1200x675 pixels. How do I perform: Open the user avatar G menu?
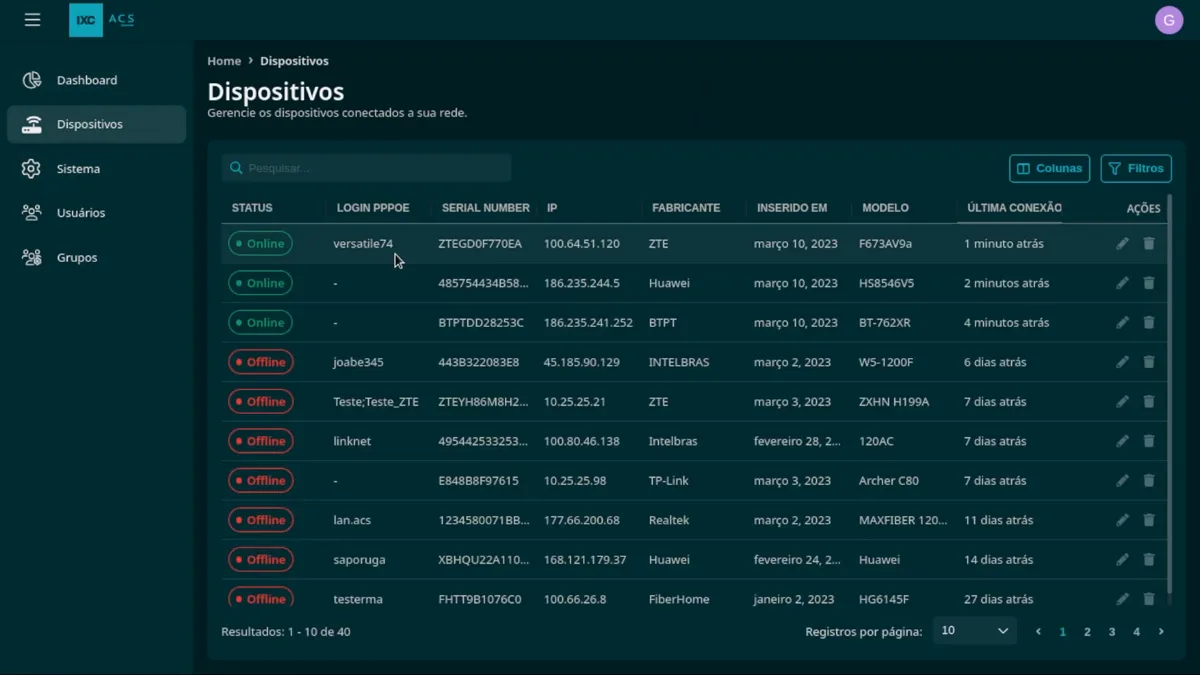click(1169, 20)
